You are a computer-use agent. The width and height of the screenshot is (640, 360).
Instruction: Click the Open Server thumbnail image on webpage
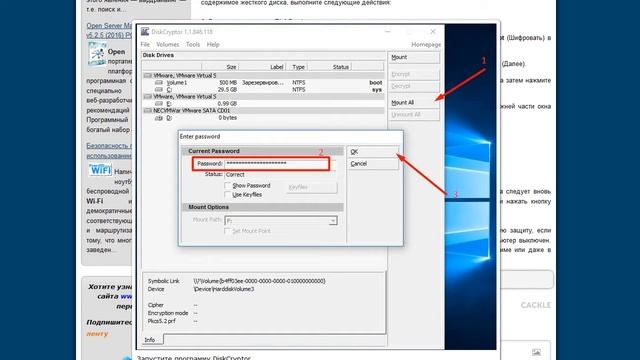pos(97,53)
